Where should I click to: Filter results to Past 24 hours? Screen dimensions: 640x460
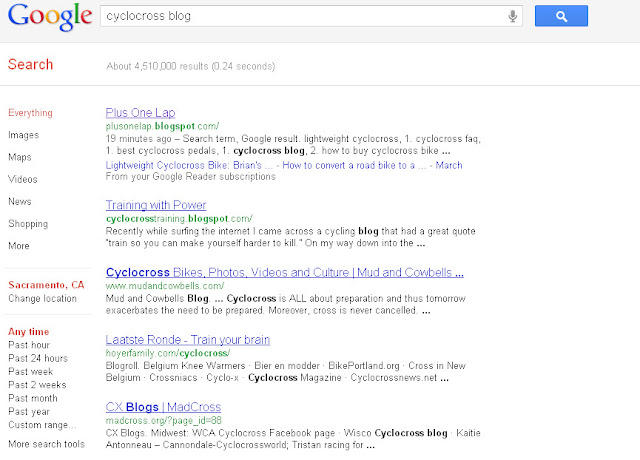coord(38,358)
